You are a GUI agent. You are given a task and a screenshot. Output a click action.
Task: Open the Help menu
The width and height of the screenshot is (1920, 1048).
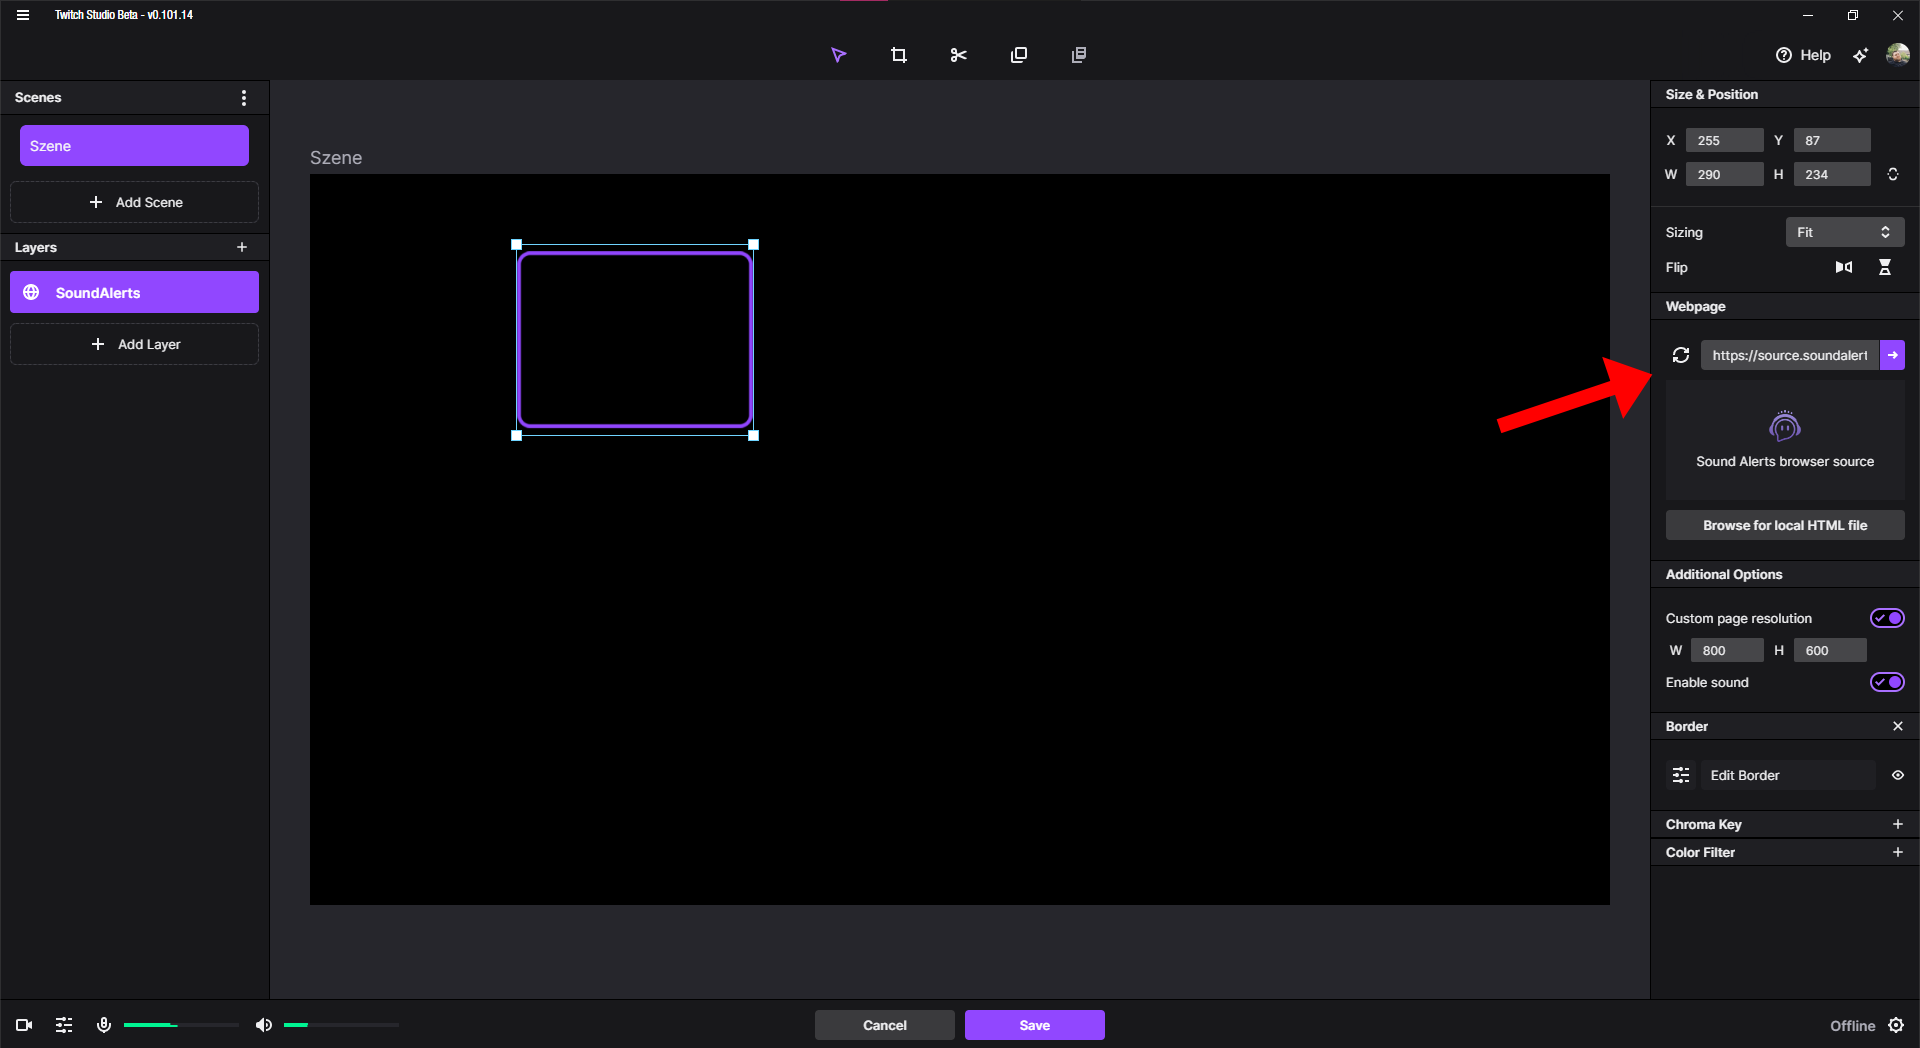click(x=1803, y=55)
